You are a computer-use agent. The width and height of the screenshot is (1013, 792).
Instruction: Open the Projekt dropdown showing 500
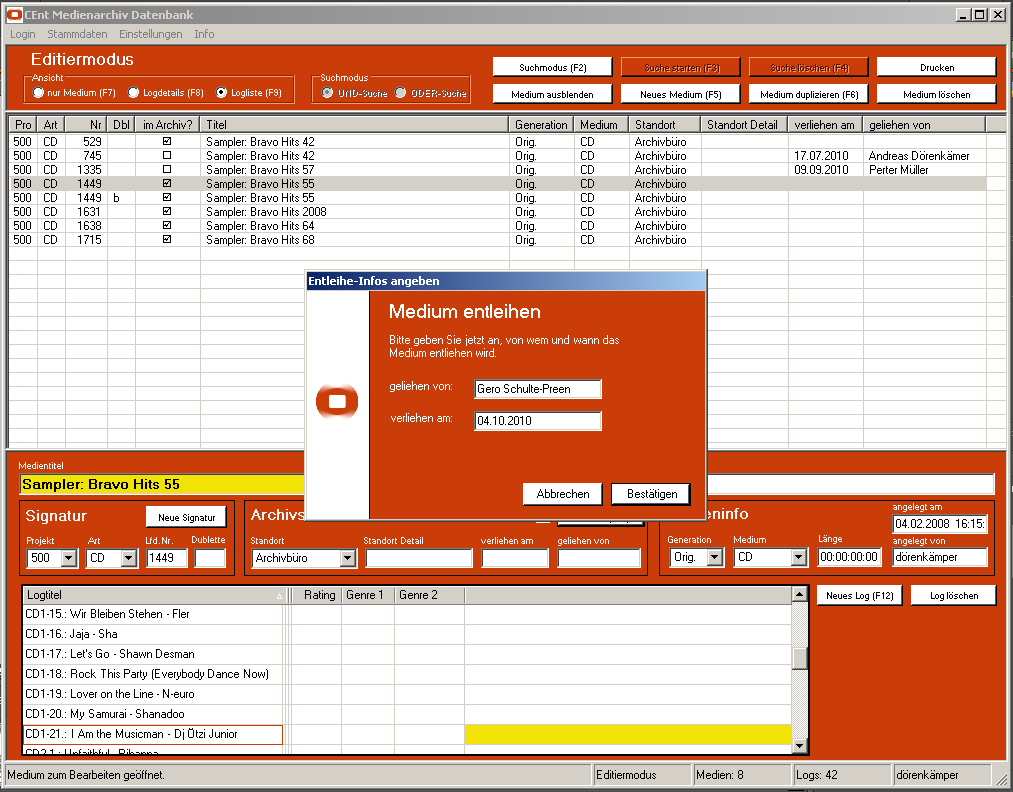pos(69,558)
